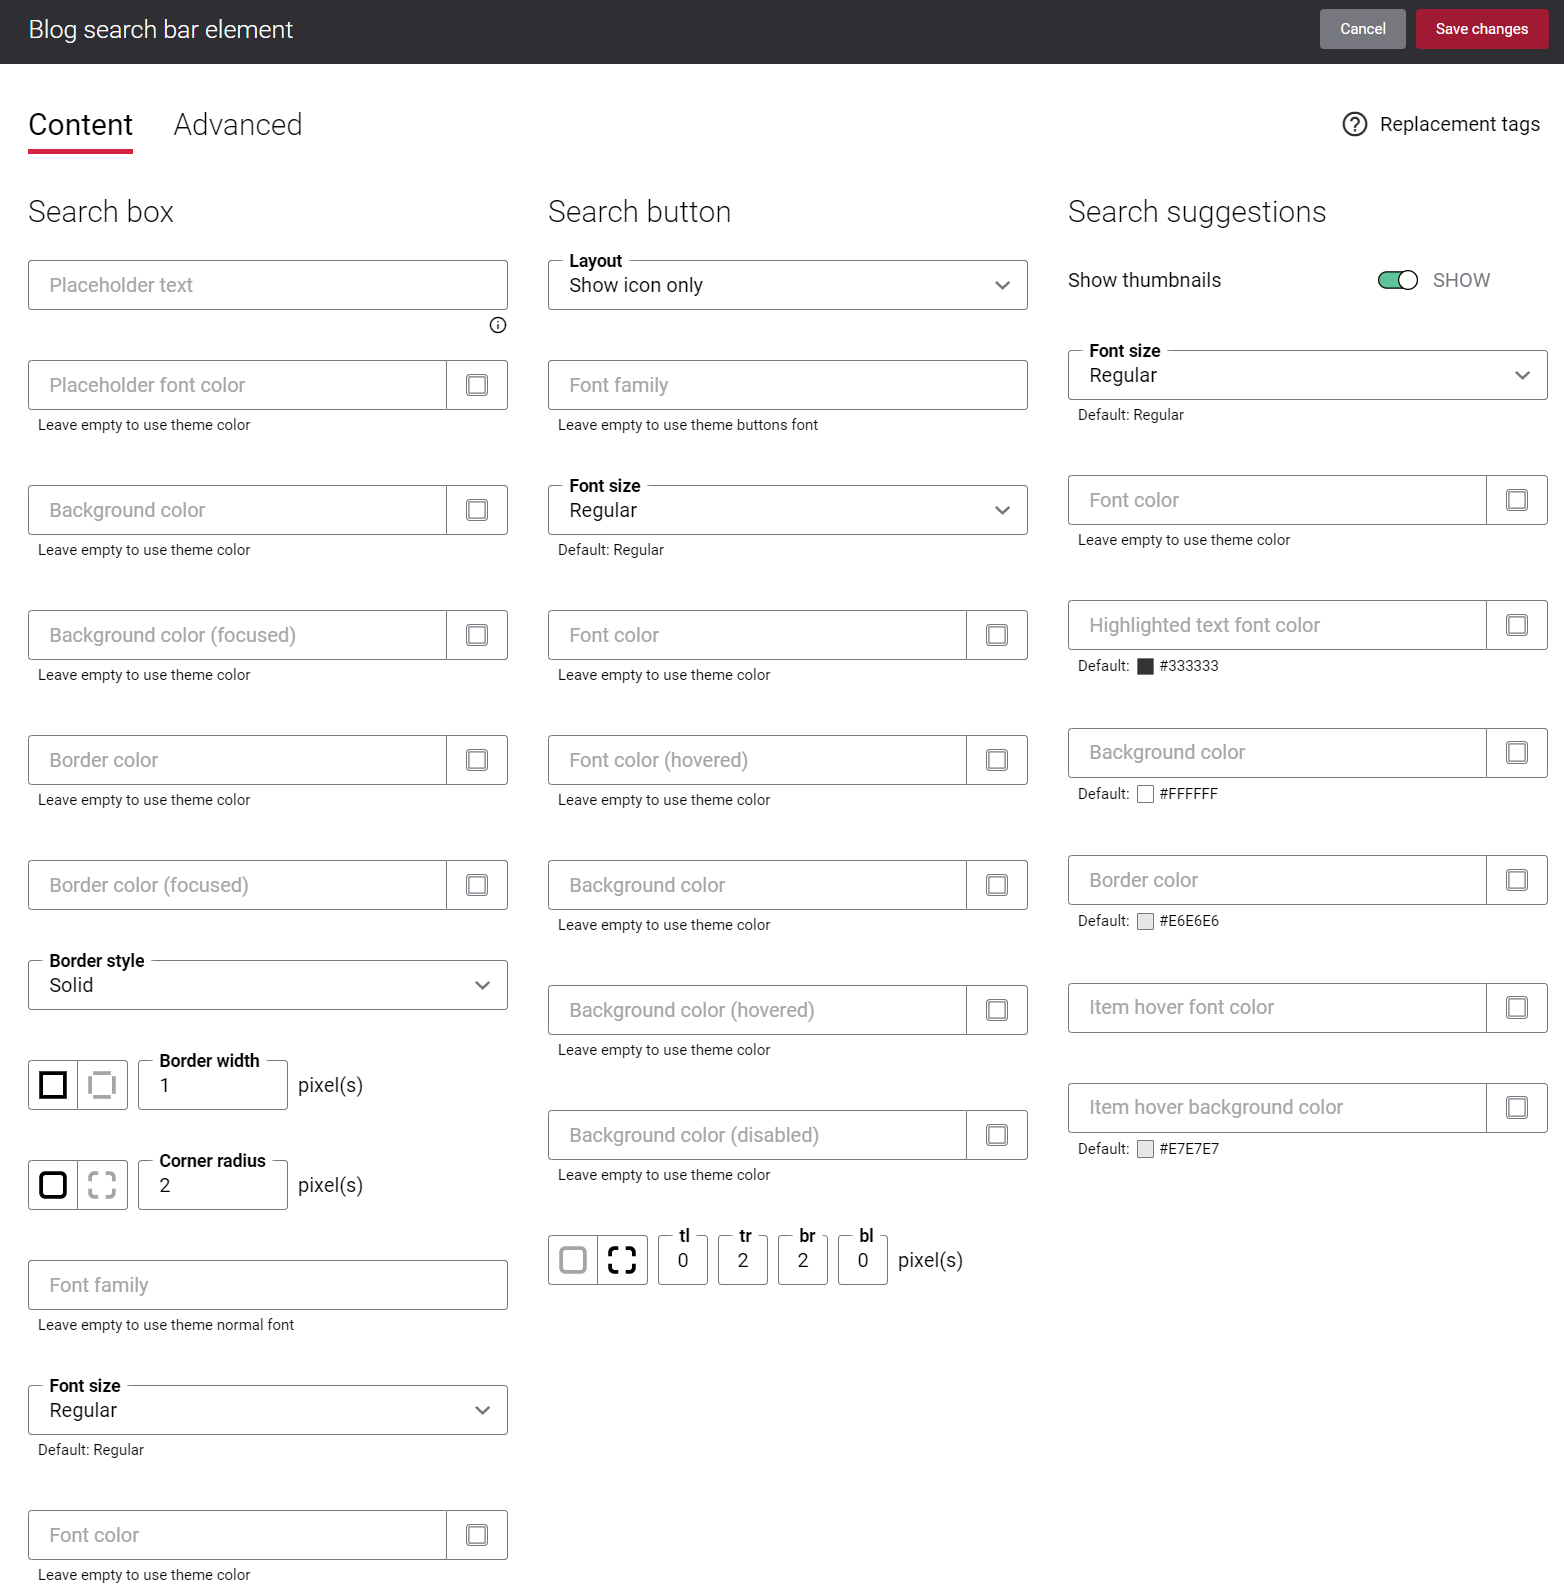Screen dimensions: 1564x1591
Task: Open color picker for Font color (hovered)
Action: coord(997,760)
